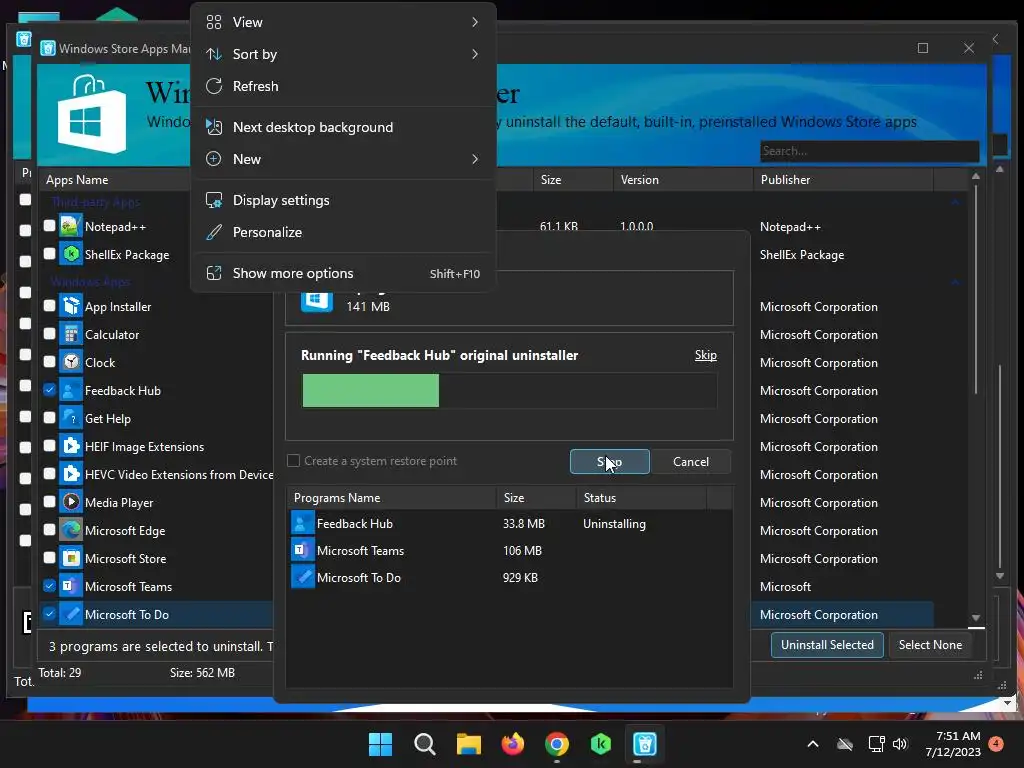The image size is (1024, 768).
Task: Tick the Notepad++ checkbox
Action: [x=49, y=225]
